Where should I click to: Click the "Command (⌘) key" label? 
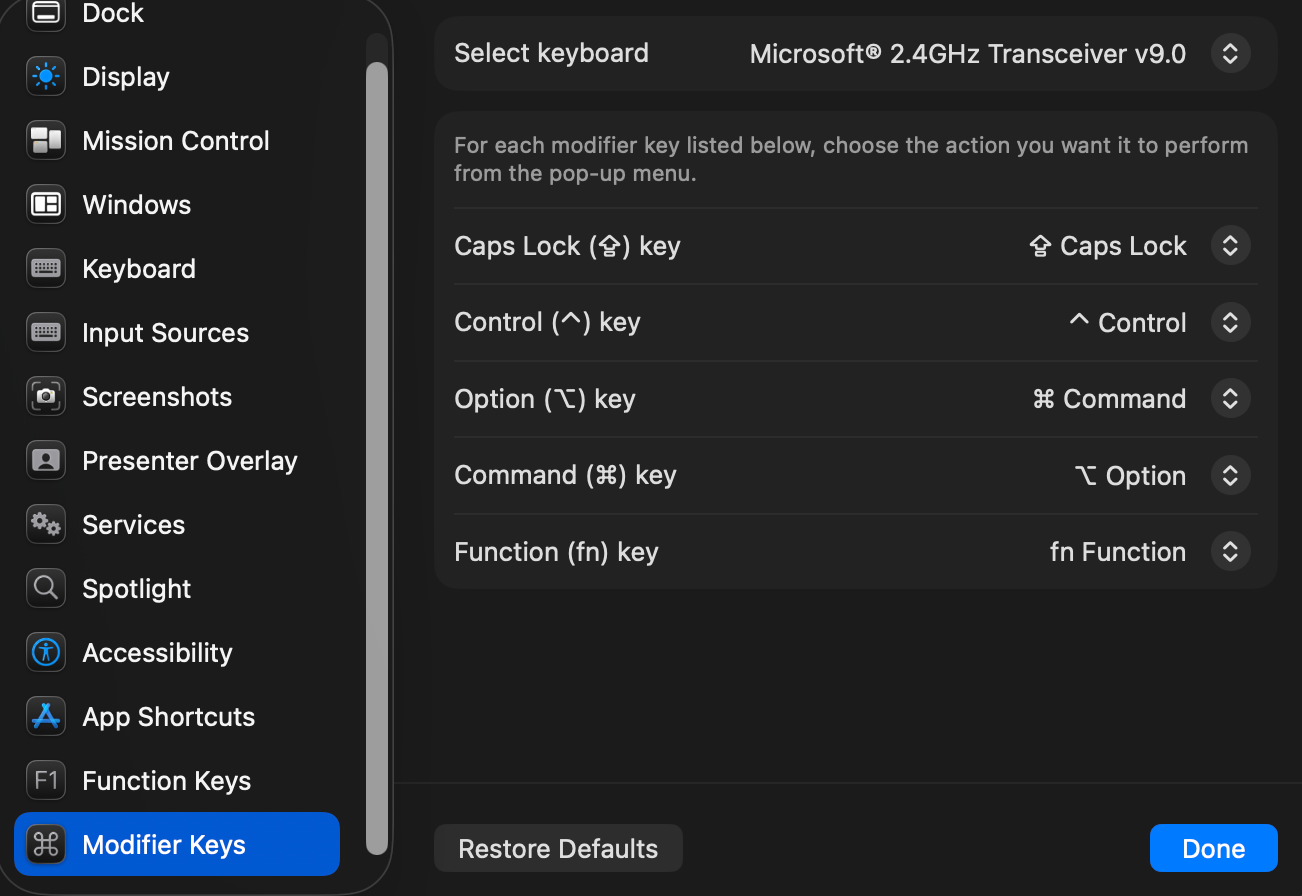pos(565,475)
